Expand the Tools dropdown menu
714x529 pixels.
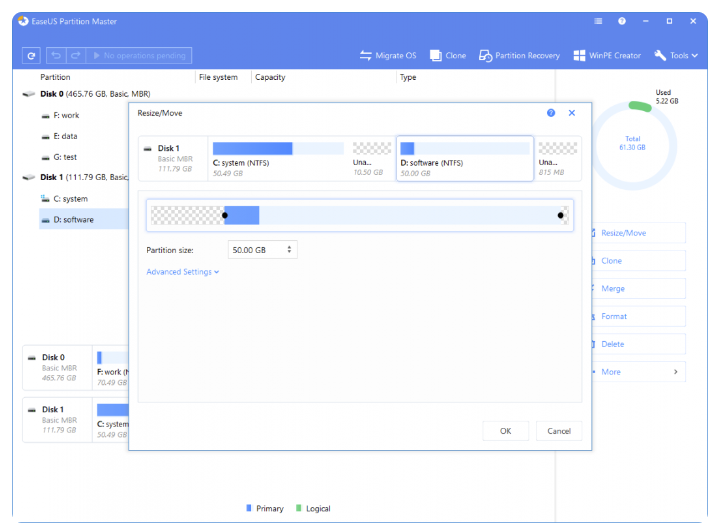(676, 56)
